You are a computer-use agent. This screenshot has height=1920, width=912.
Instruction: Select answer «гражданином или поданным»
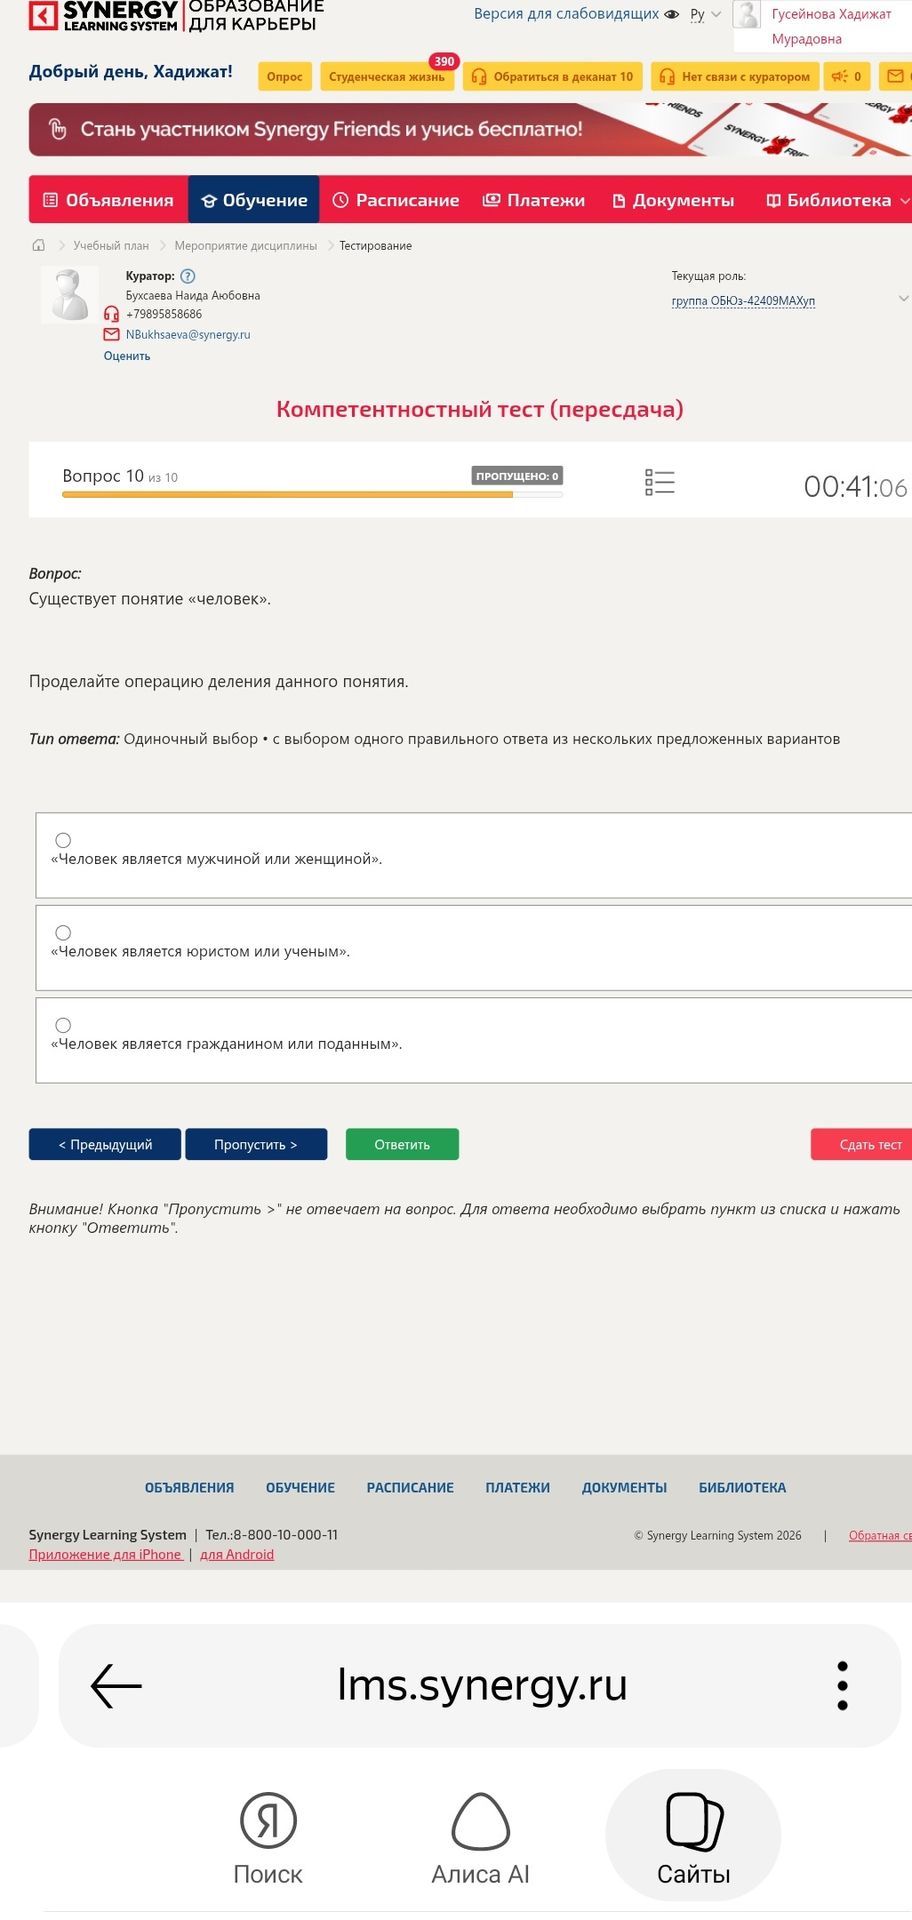point(63,1025)
